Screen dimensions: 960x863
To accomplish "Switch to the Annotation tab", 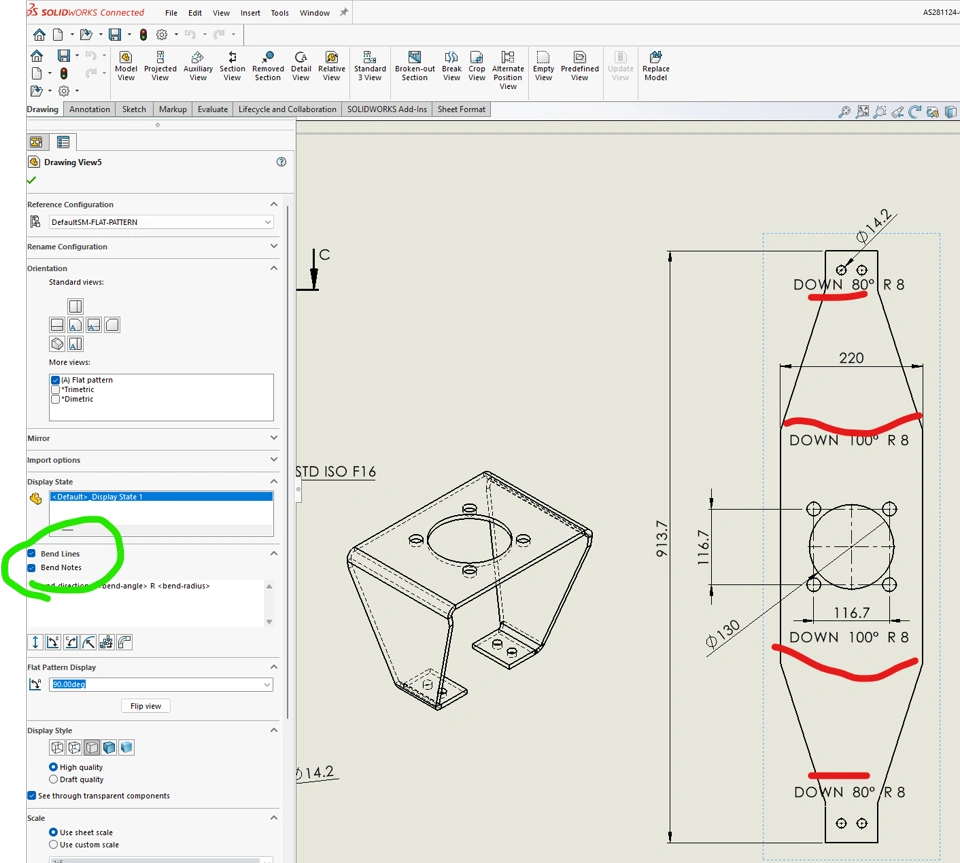I will point(90,109).
